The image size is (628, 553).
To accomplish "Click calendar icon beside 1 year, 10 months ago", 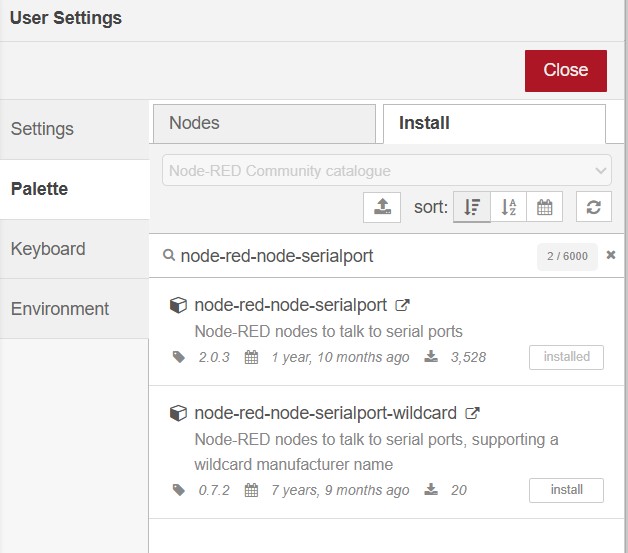I will point(251,357).
